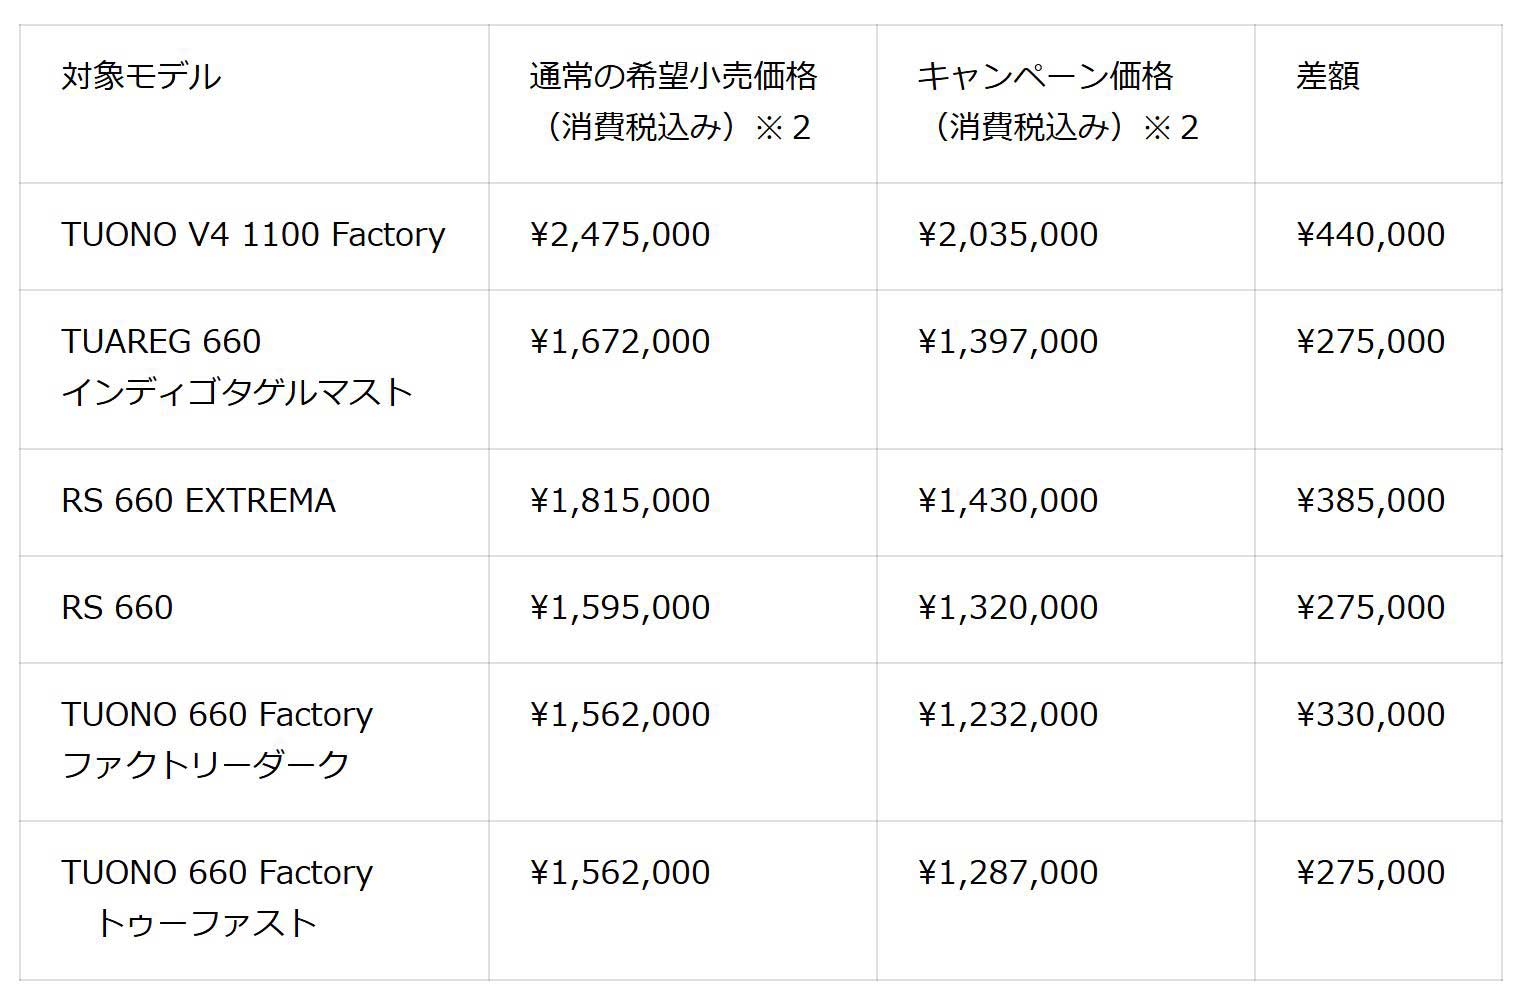
Task: Click the ¥1,397,000 campaign price
Action: tap(1008, 342)
